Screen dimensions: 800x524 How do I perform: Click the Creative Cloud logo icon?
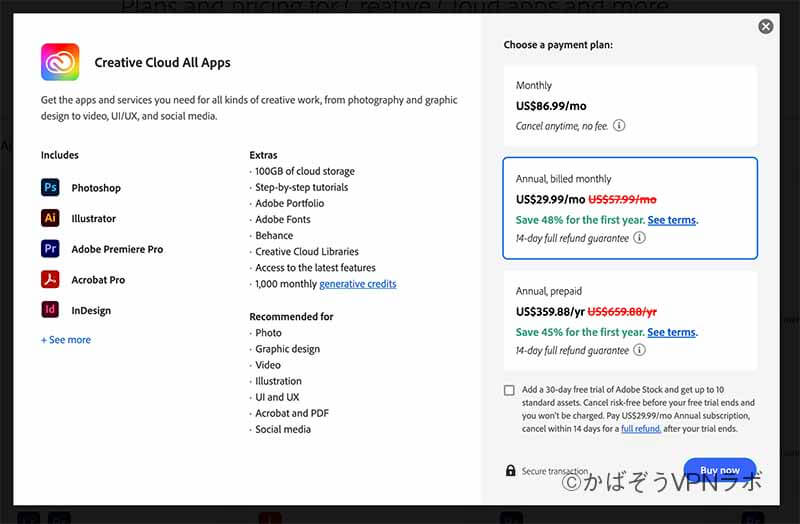click(60, 62)
